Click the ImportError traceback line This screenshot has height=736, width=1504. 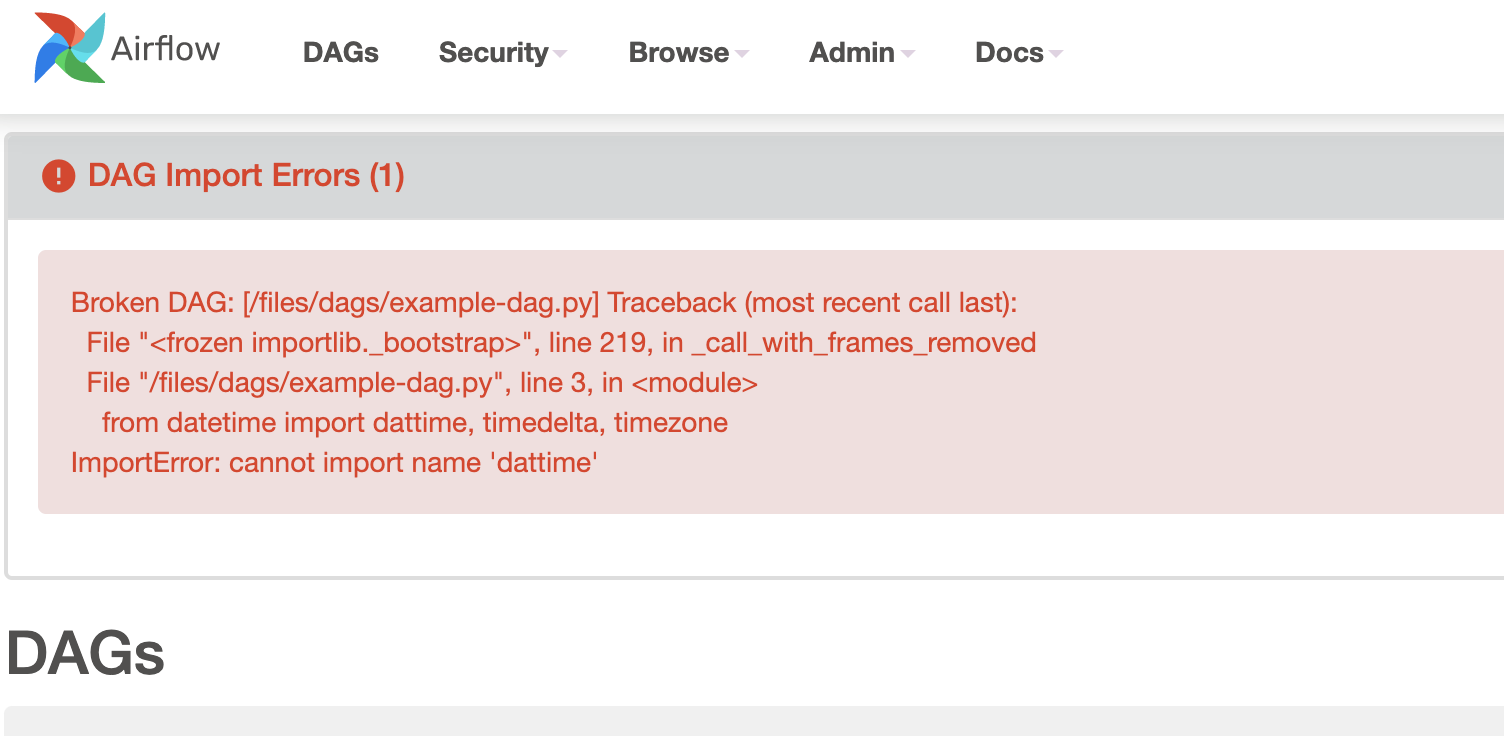coord(334,462)
